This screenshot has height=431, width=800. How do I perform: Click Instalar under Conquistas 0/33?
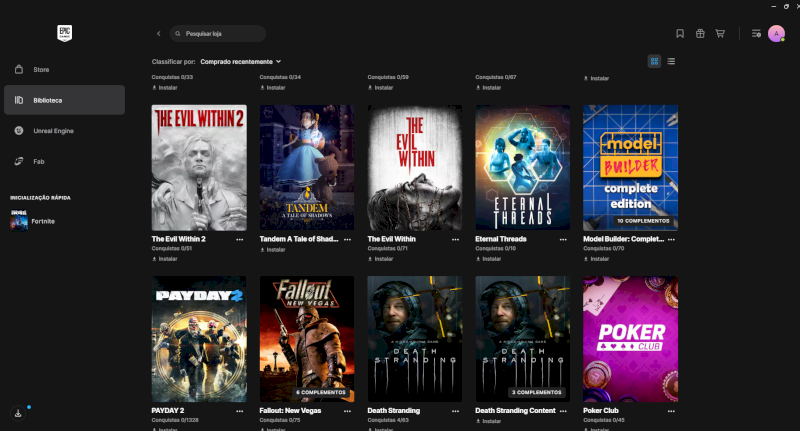[165, 88]
